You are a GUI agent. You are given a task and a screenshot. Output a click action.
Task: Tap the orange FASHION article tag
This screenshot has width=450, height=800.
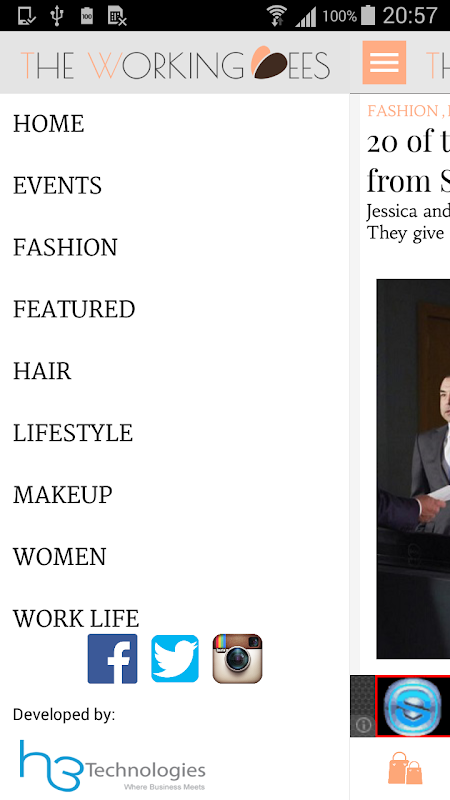pyautogui.click(x=403, y=111)
